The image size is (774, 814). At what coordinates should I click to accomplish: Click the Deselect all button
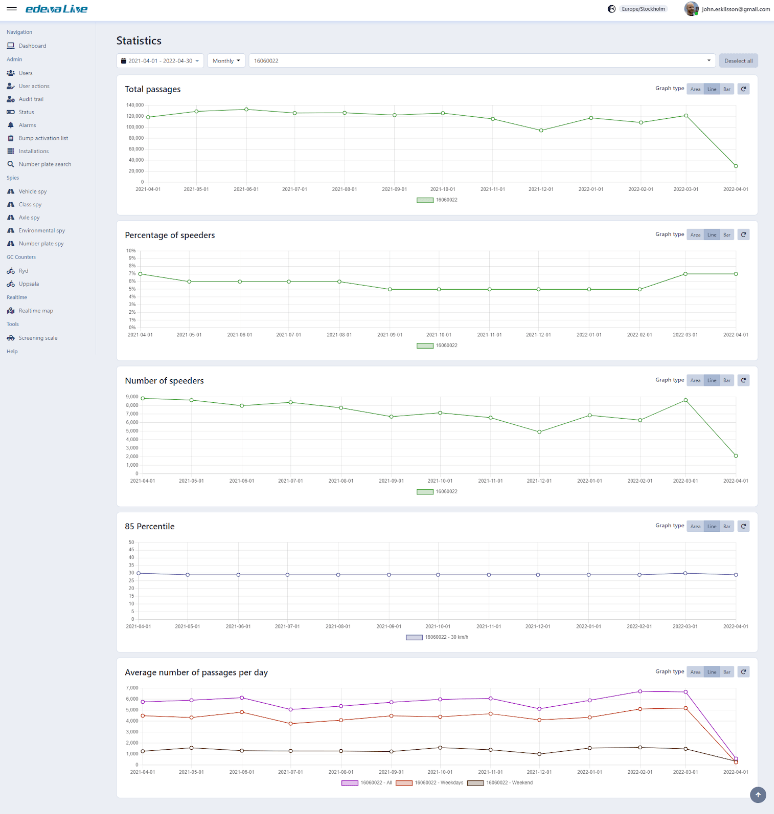[739, 61]
